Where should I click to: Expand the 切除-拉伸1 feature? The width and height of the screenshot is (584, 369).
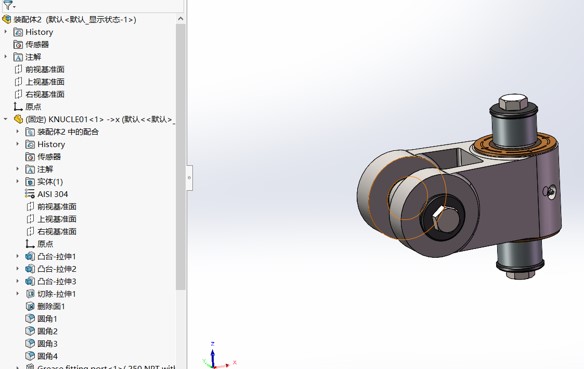(18, 294)
